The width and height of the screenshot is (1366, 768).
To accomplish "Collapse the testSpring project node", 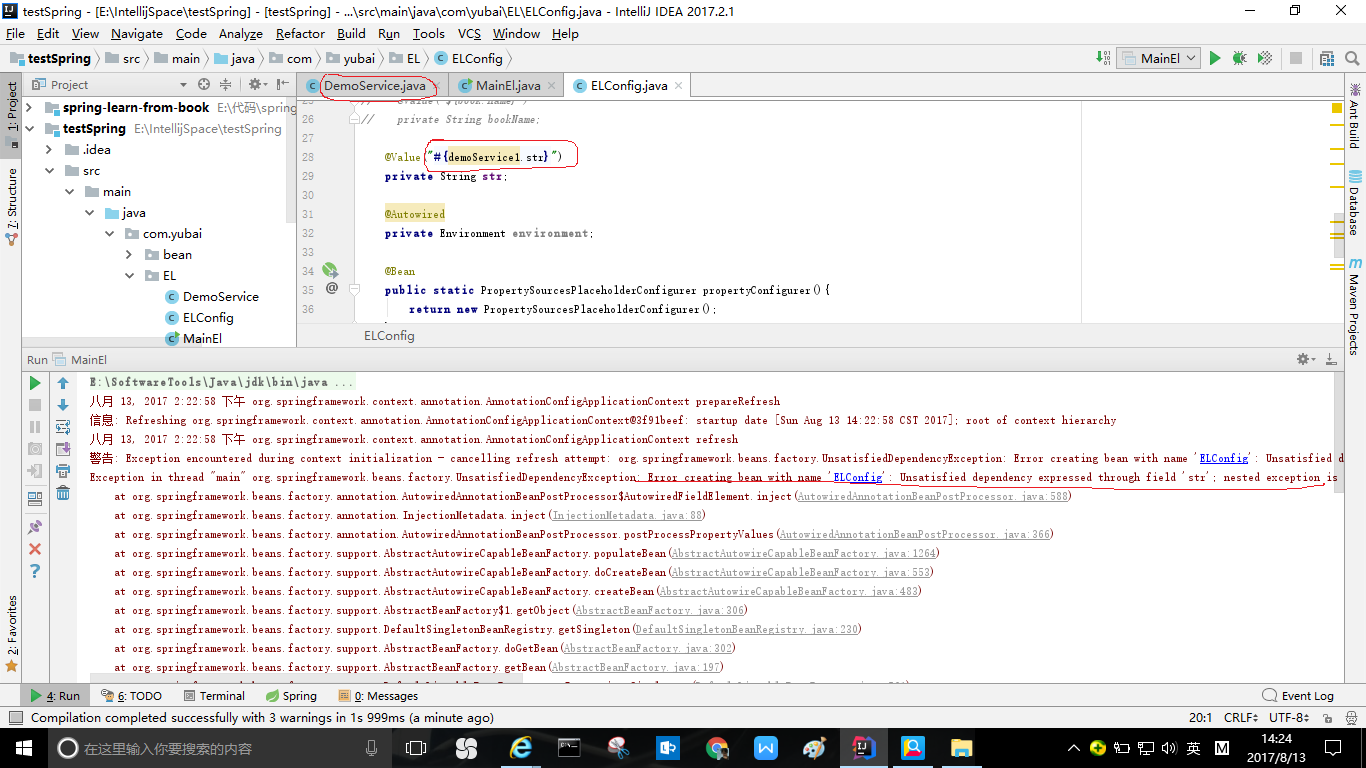I will pyautogui.click(x=29, y=129).
